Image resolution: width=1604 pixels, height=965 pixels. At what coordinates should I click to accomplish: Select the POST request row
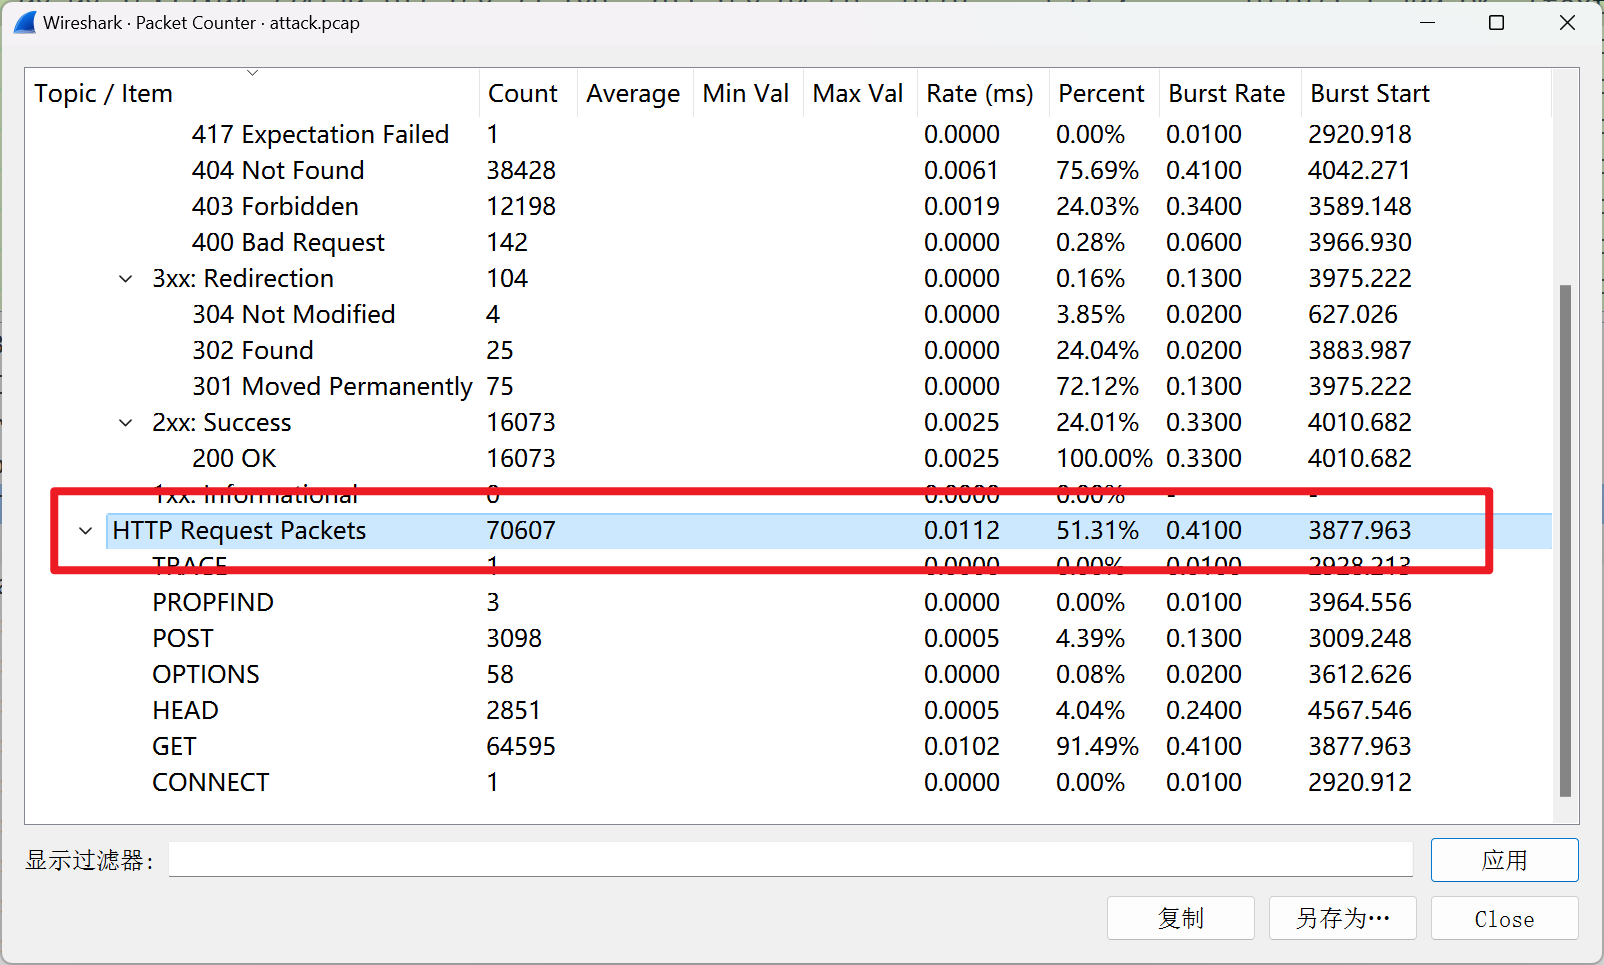click(788, 639)
